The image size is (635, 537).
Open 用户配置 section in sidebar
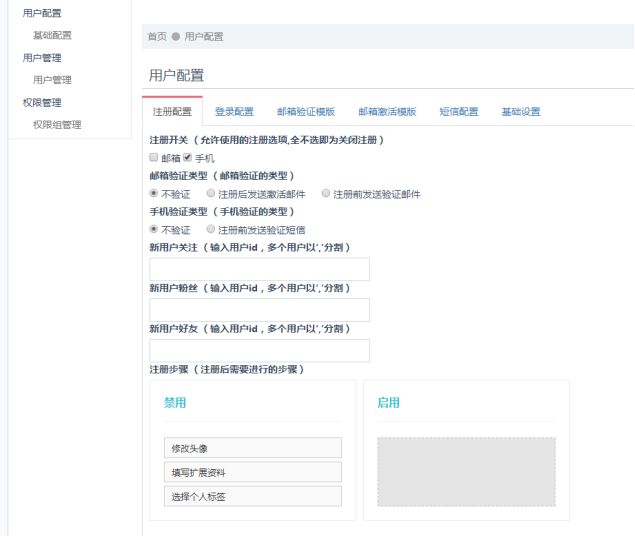[x=42, y=13]
